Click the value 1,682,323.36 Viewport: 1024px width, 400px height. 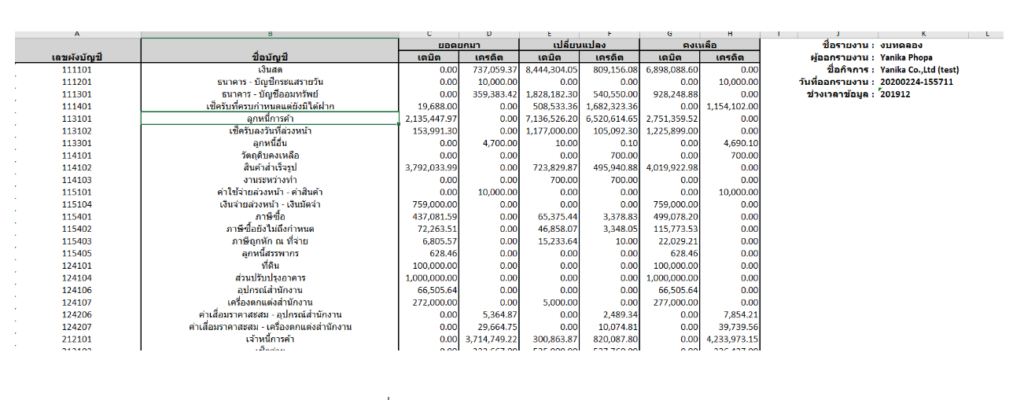pos(611,106)
